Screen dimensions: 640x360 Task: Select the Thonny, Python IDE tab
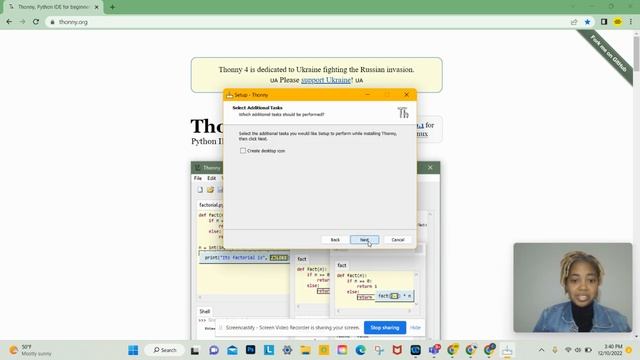coord(53,7)
